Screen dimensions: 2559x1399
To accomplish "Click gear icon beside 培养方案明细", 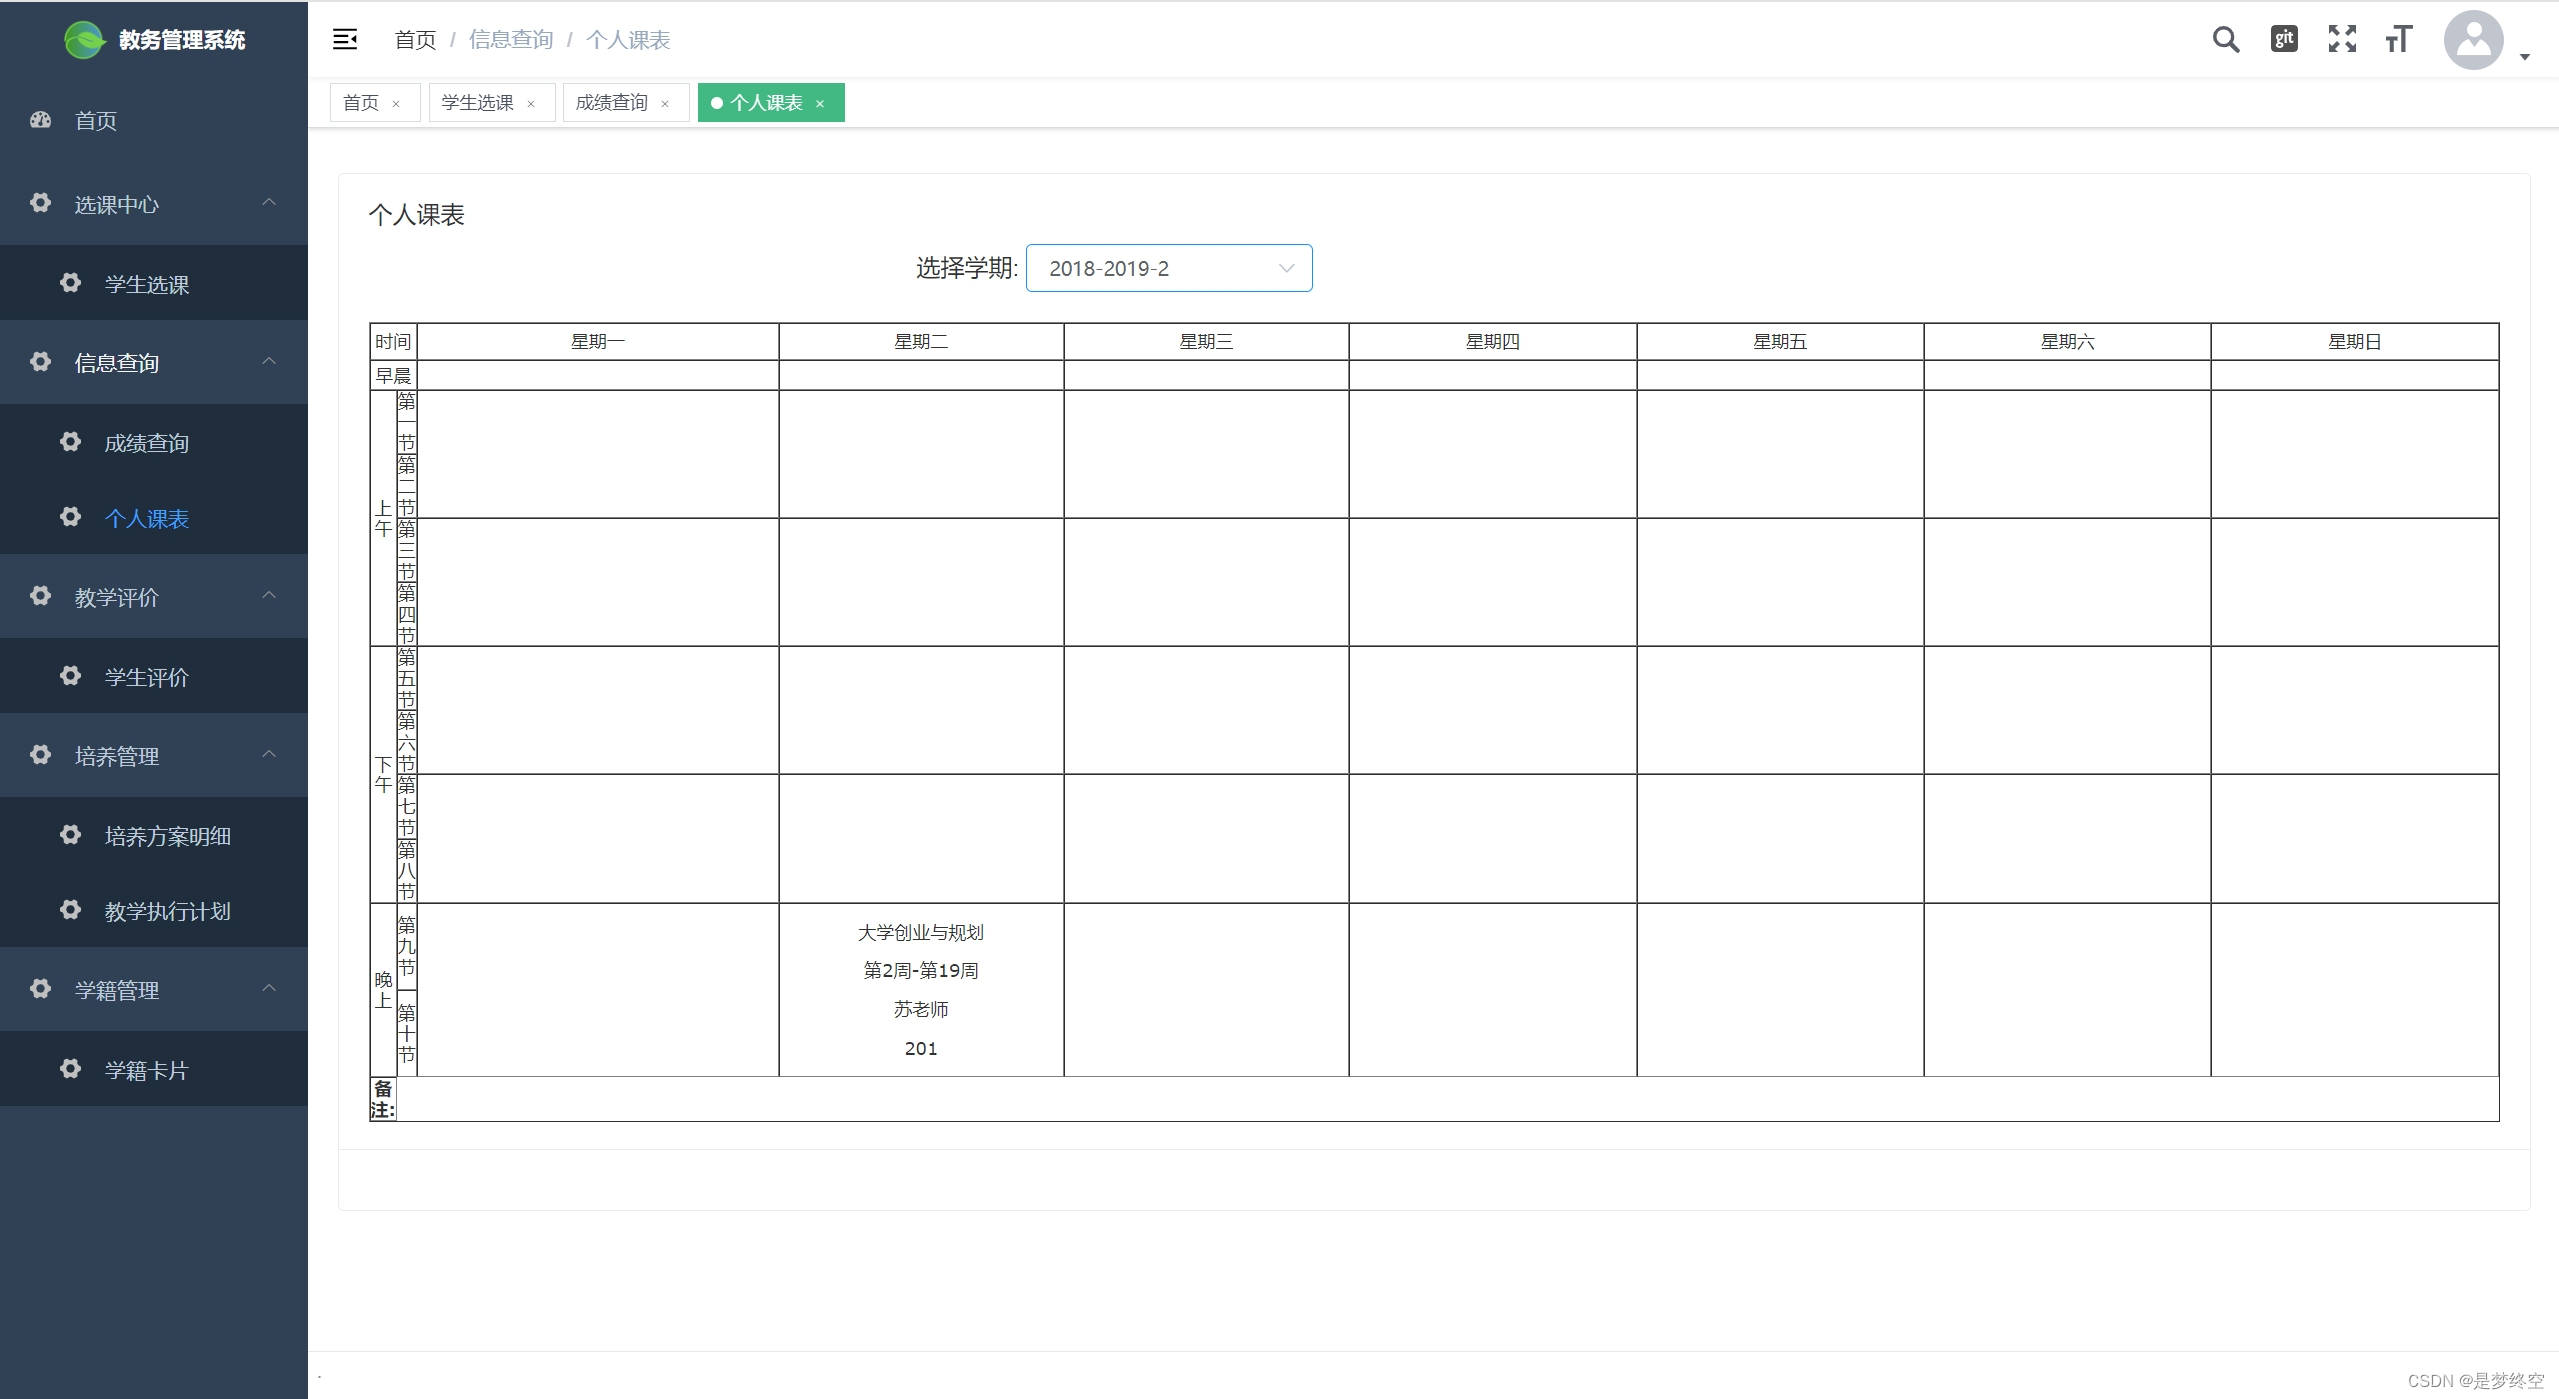I will [x=70, y=835].
